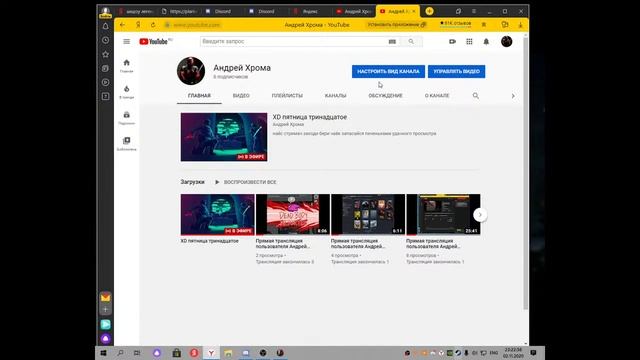Switch to the Яндекс browser tab
Screen dimensions: 640x360
click(309, 11)
